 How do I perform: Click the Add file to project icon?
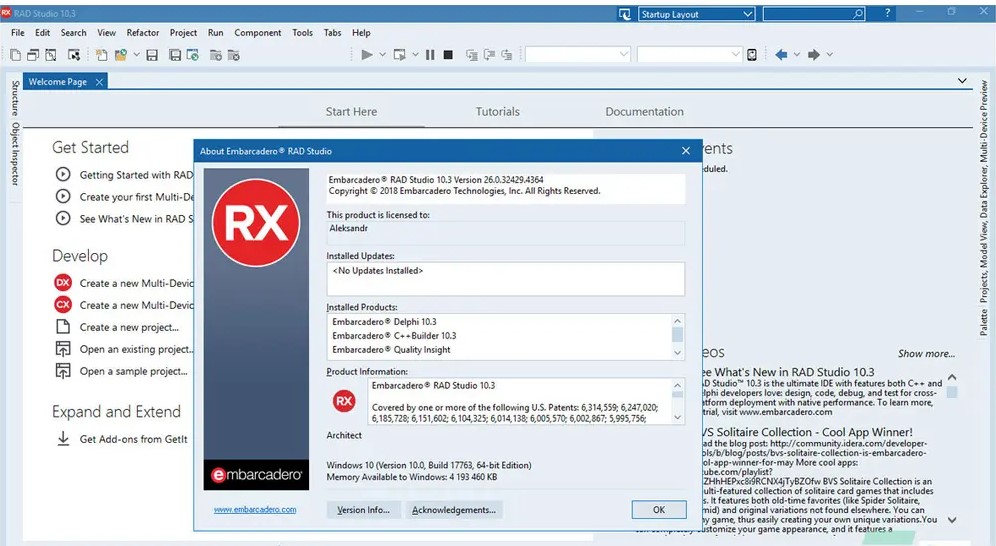click(x=216, y=55)
